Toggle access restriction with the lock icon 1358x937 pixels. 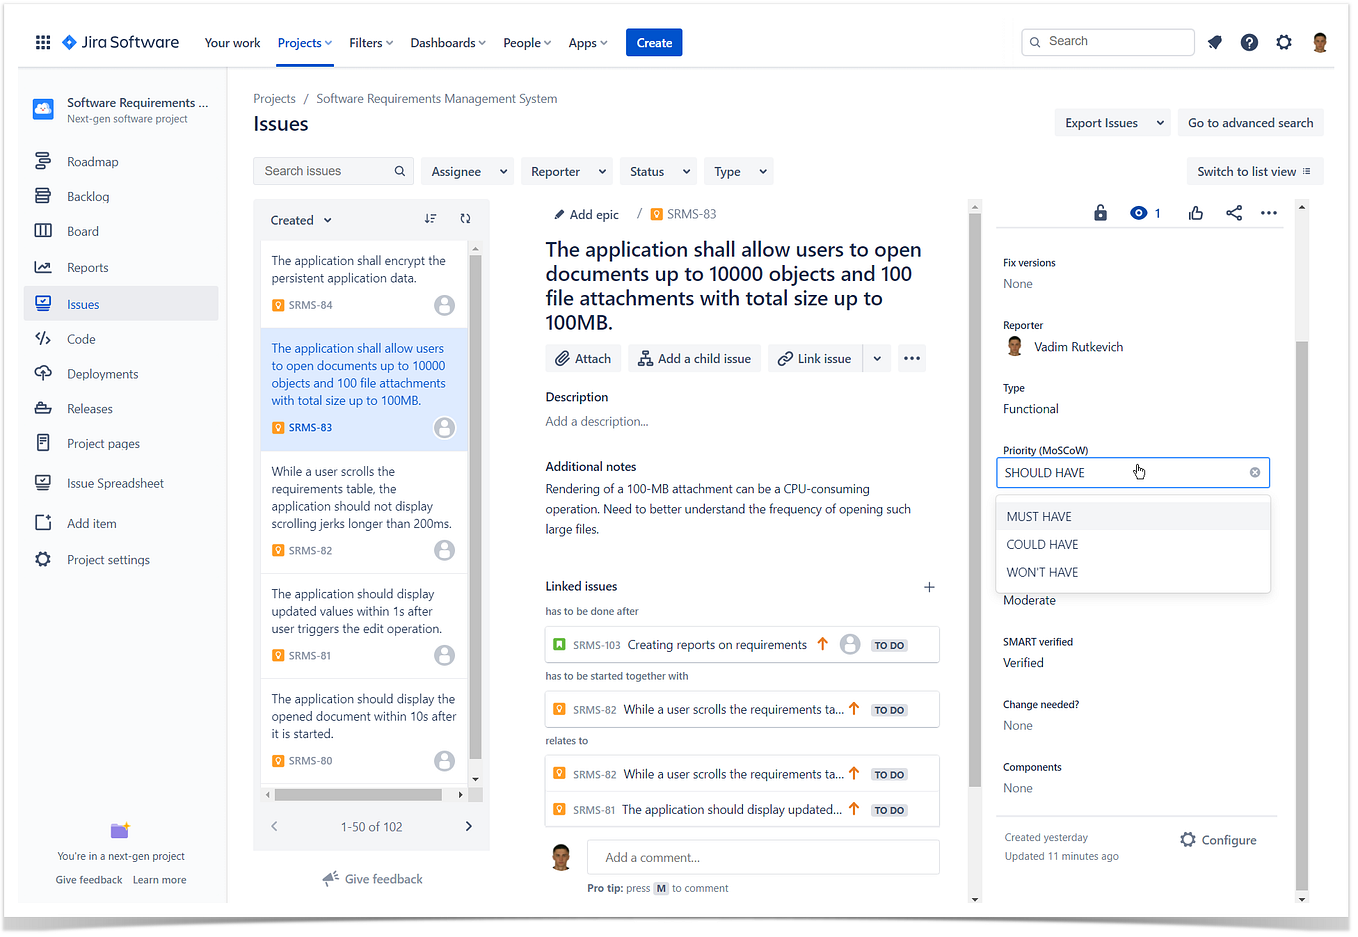click(x=1100, y=212)
